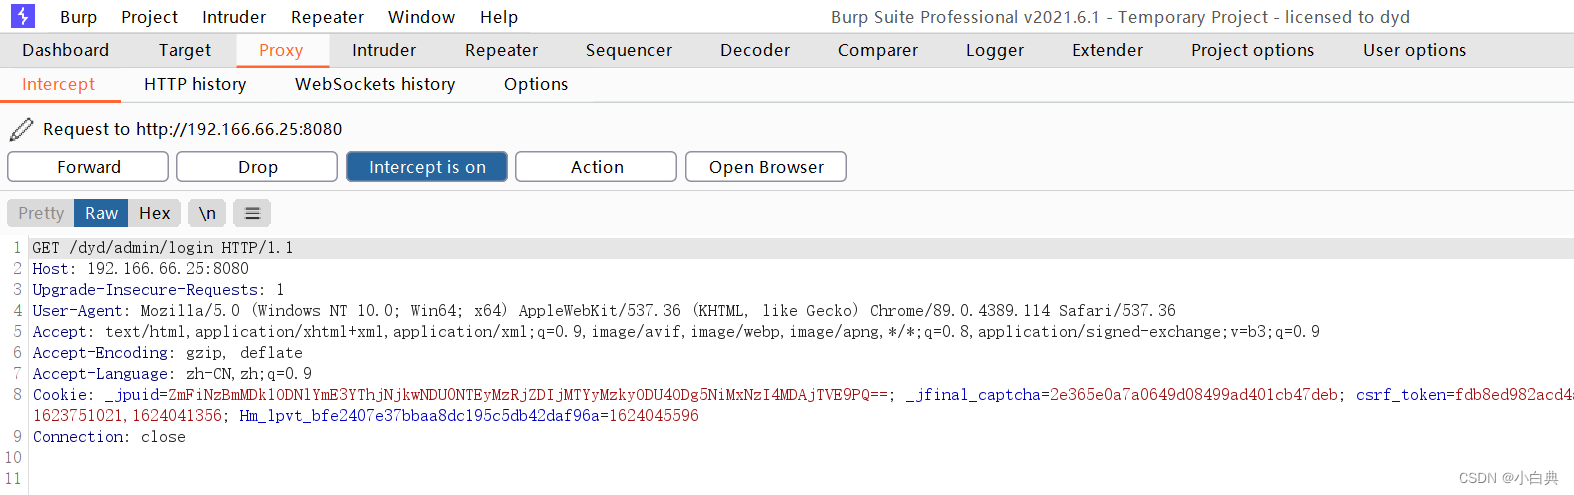Open the Window menu
The height and width of the screenshot is (495, 1574).
point(421,17)
